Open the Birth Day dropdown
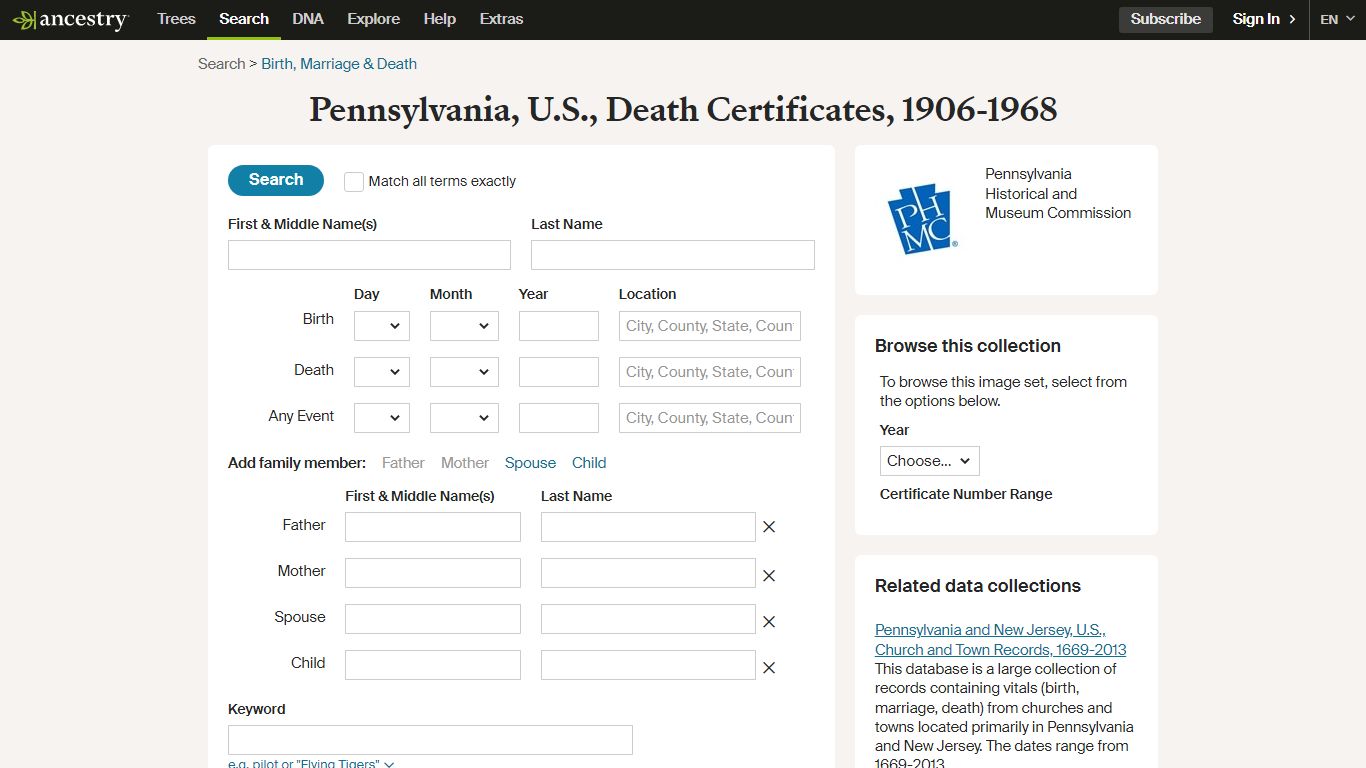The height and width of the screenshot is (768, 1366). tap(382, 326)
